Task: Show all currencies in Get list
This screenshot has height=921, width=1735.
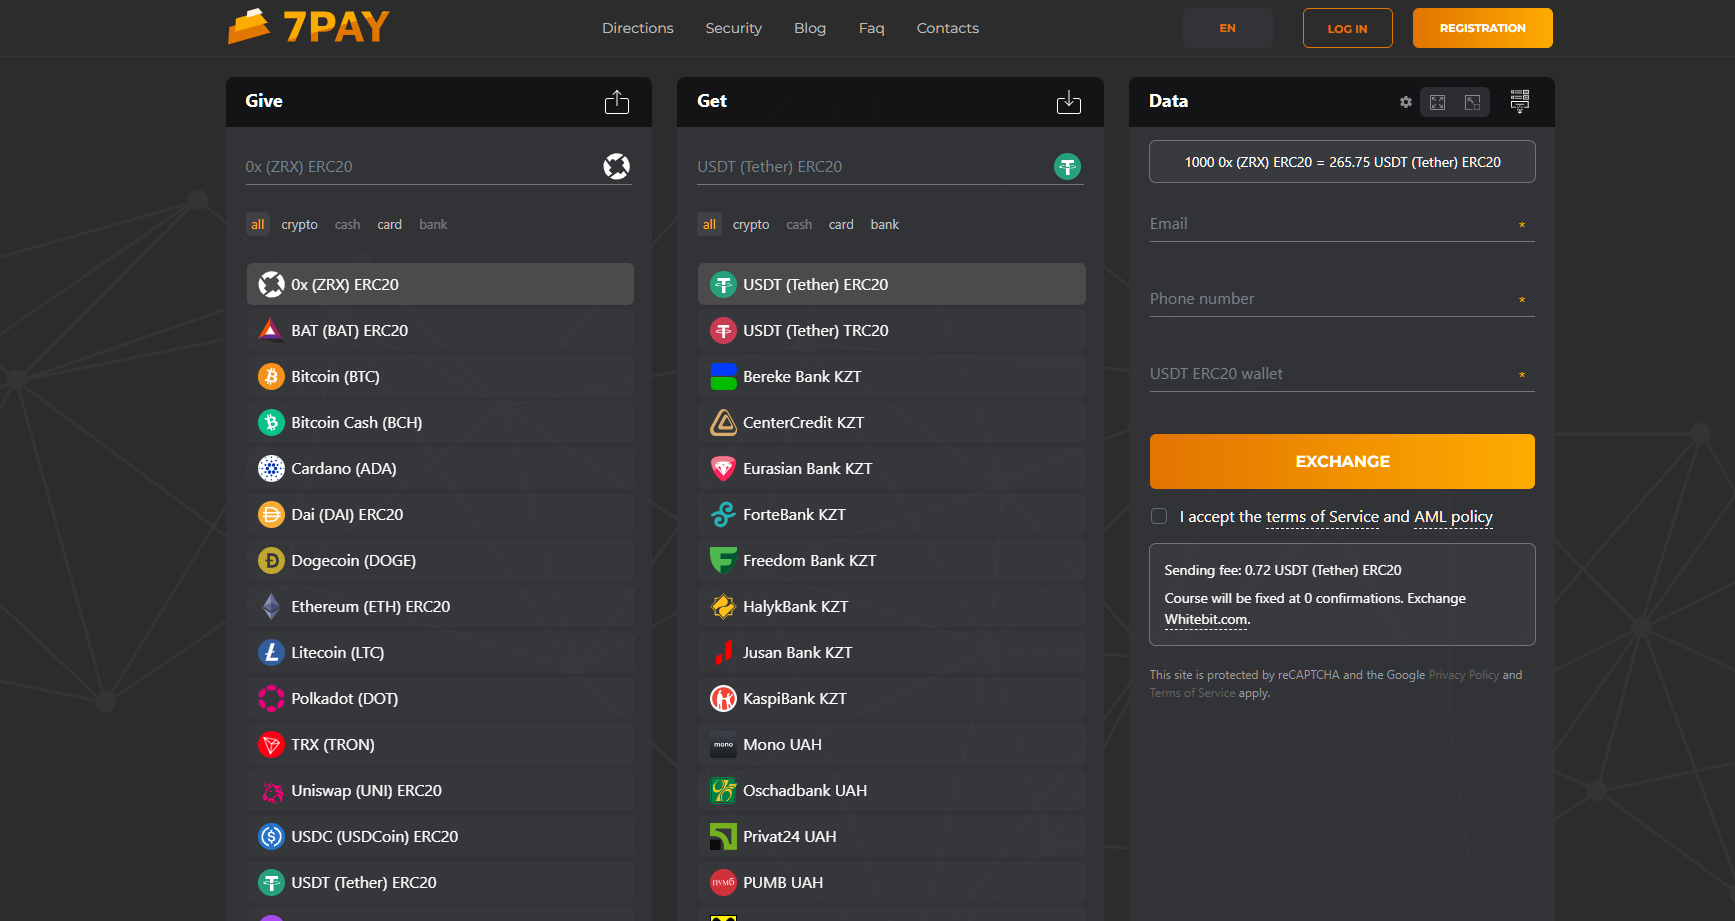Action: point(709,224)
